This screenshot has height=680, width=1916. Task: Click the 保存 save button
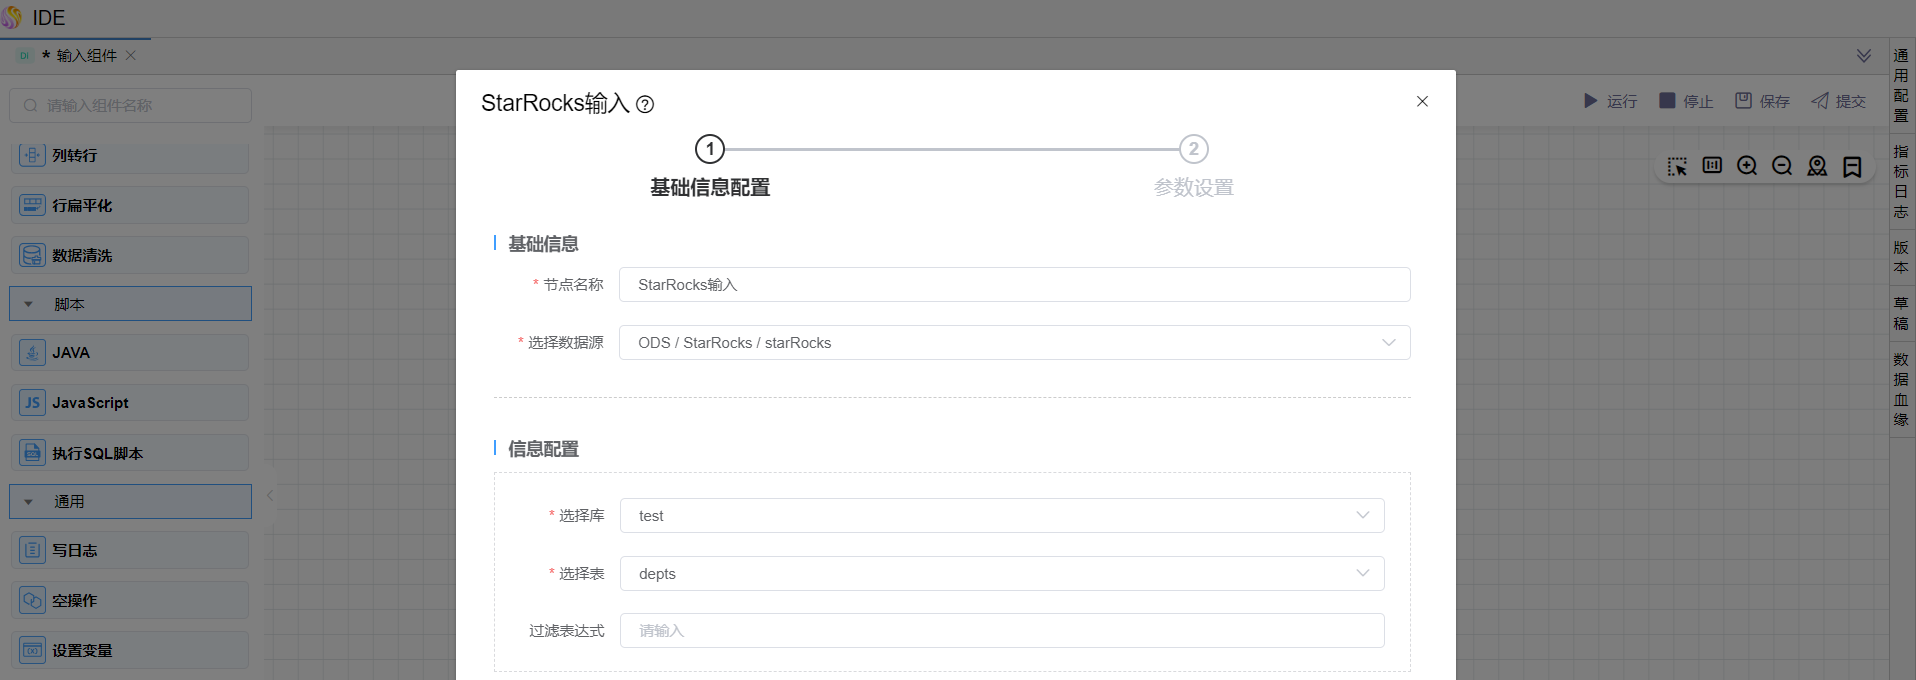tap(1762, 101)
